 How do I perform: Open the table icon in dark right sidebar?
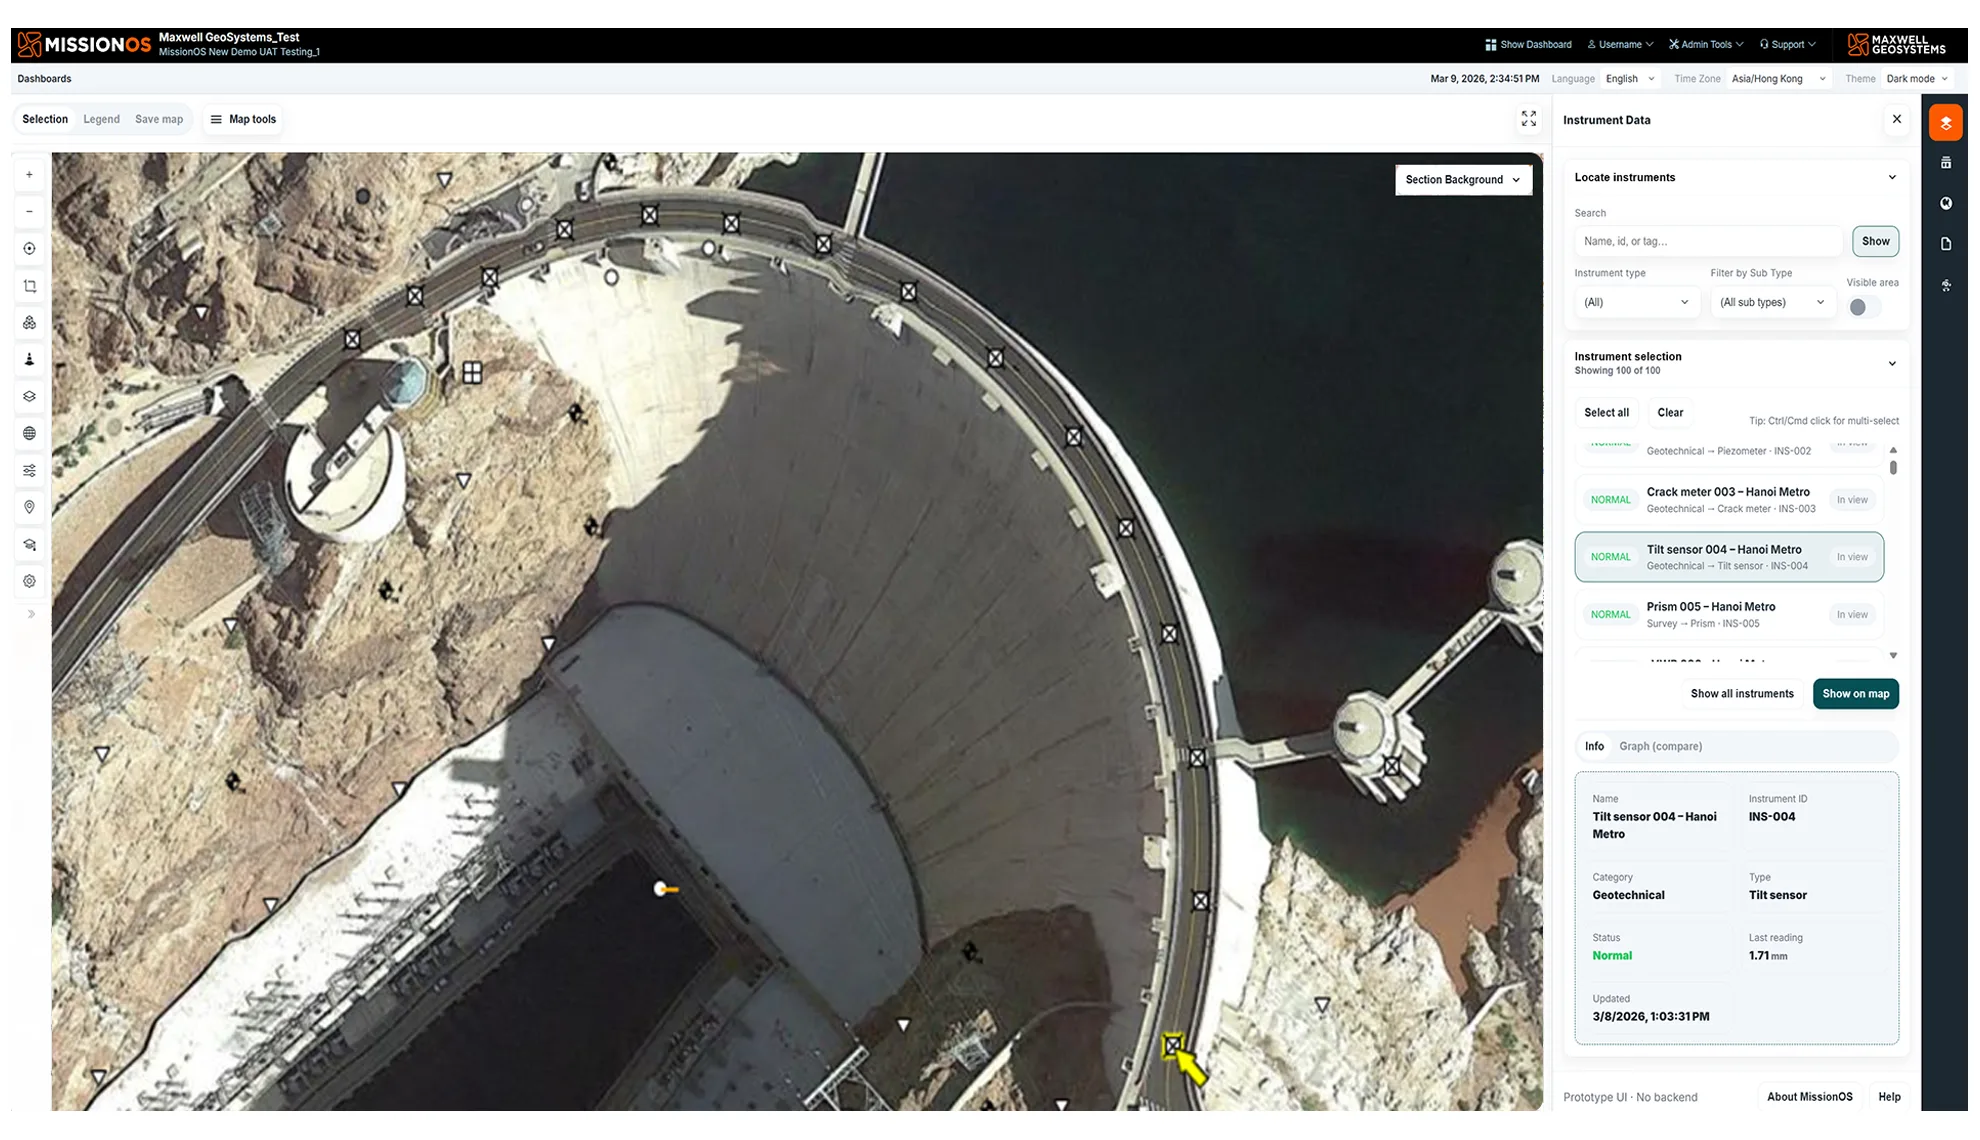[x=1946, y=163]
